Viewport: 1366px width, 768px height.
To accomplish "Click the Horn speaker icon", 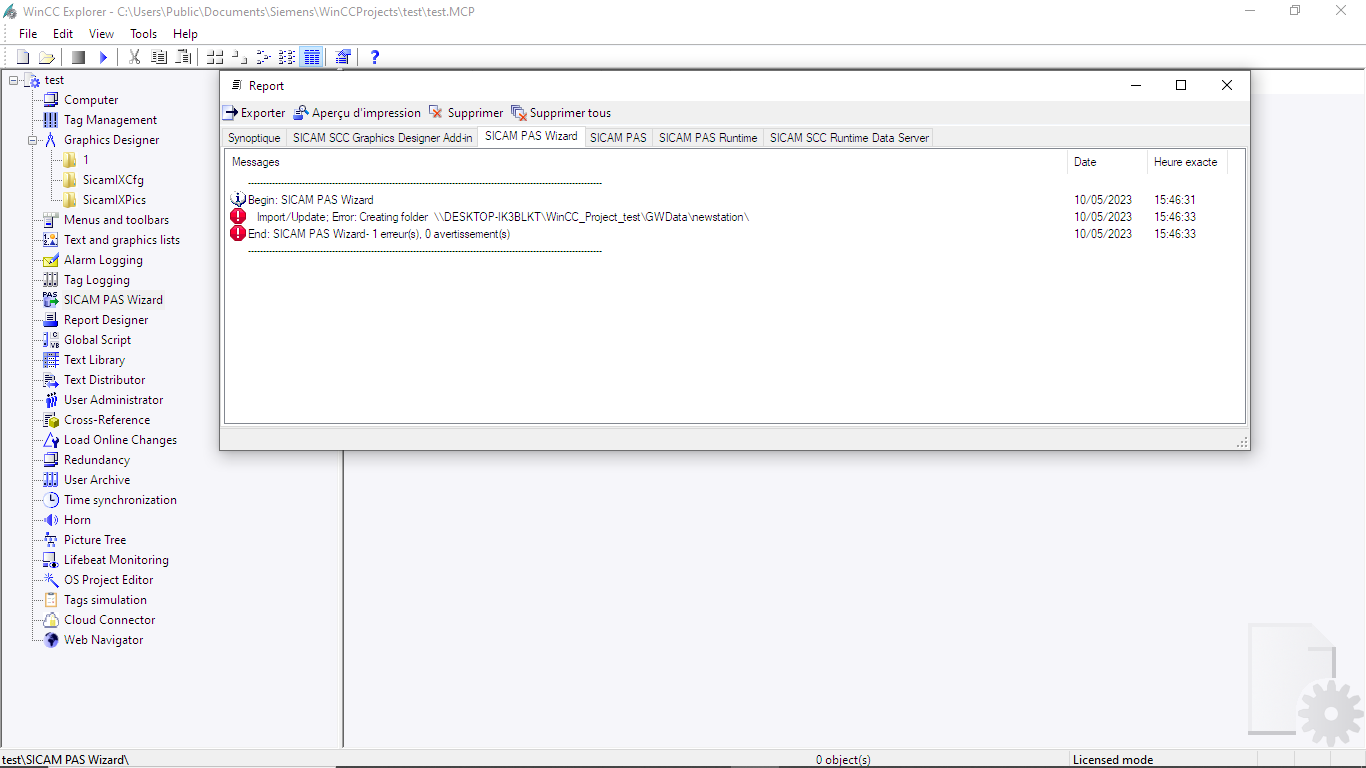I will coord(51,520).
